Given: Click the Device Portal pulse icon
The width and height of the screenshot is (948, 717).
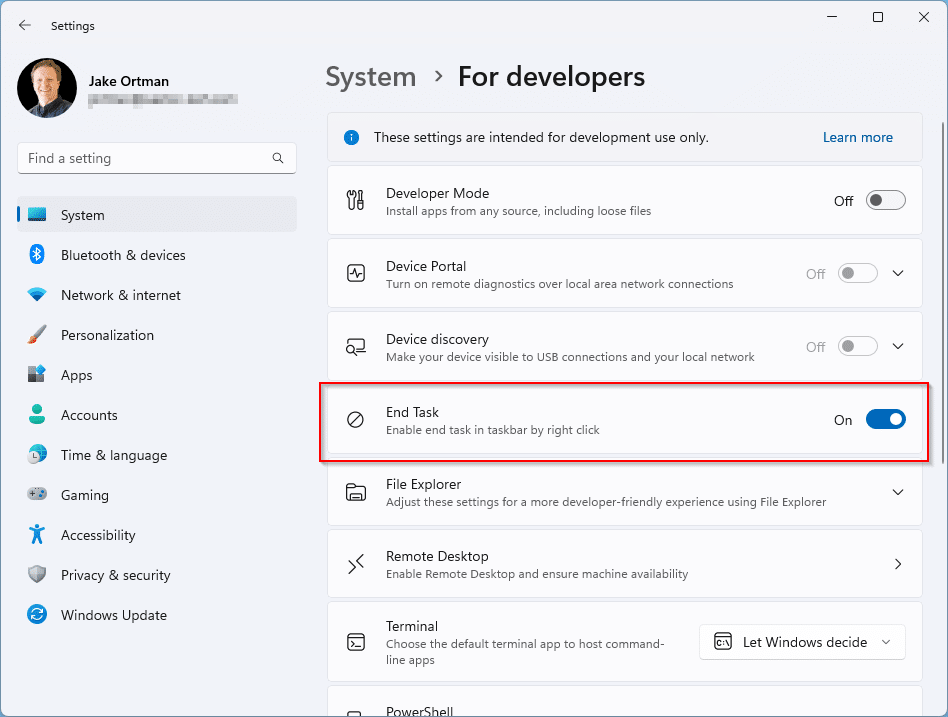Looking at the screenshot, I should 356,273.
